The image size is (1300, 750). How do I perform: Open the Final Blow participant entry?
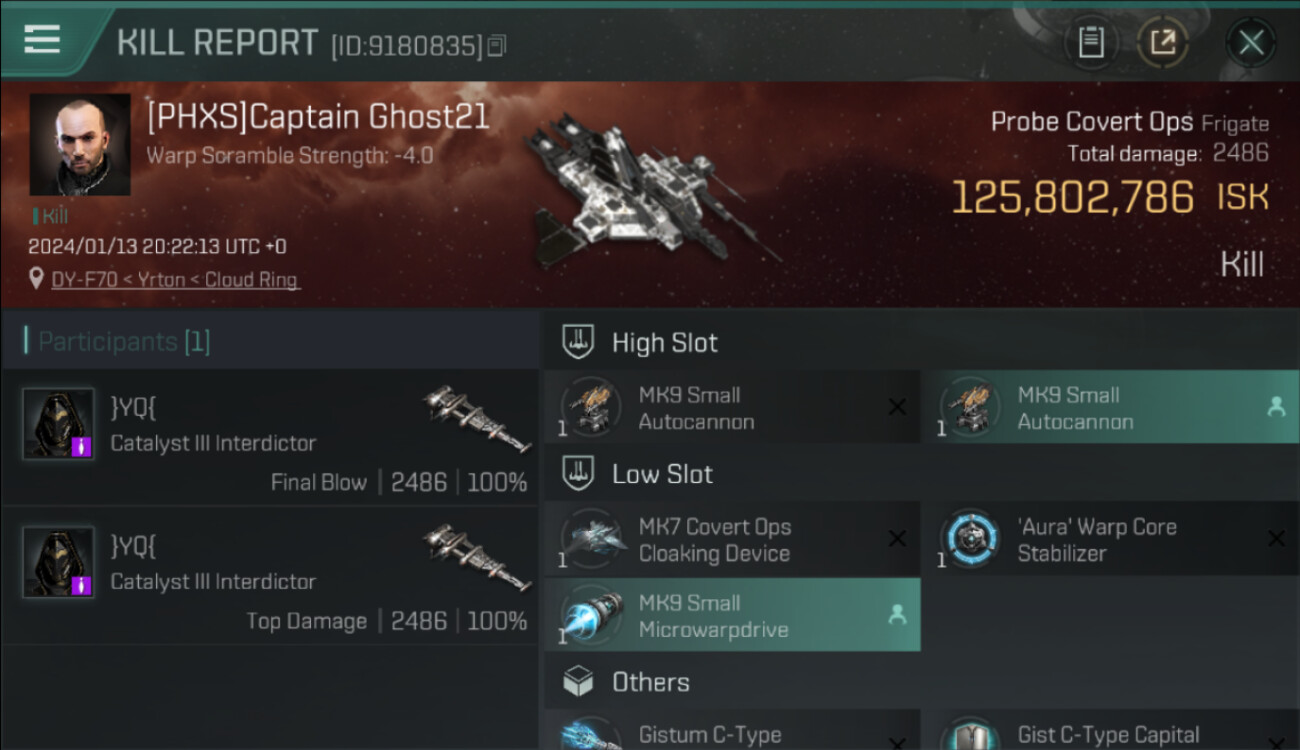pyautogui.click(x=270, y=438)
